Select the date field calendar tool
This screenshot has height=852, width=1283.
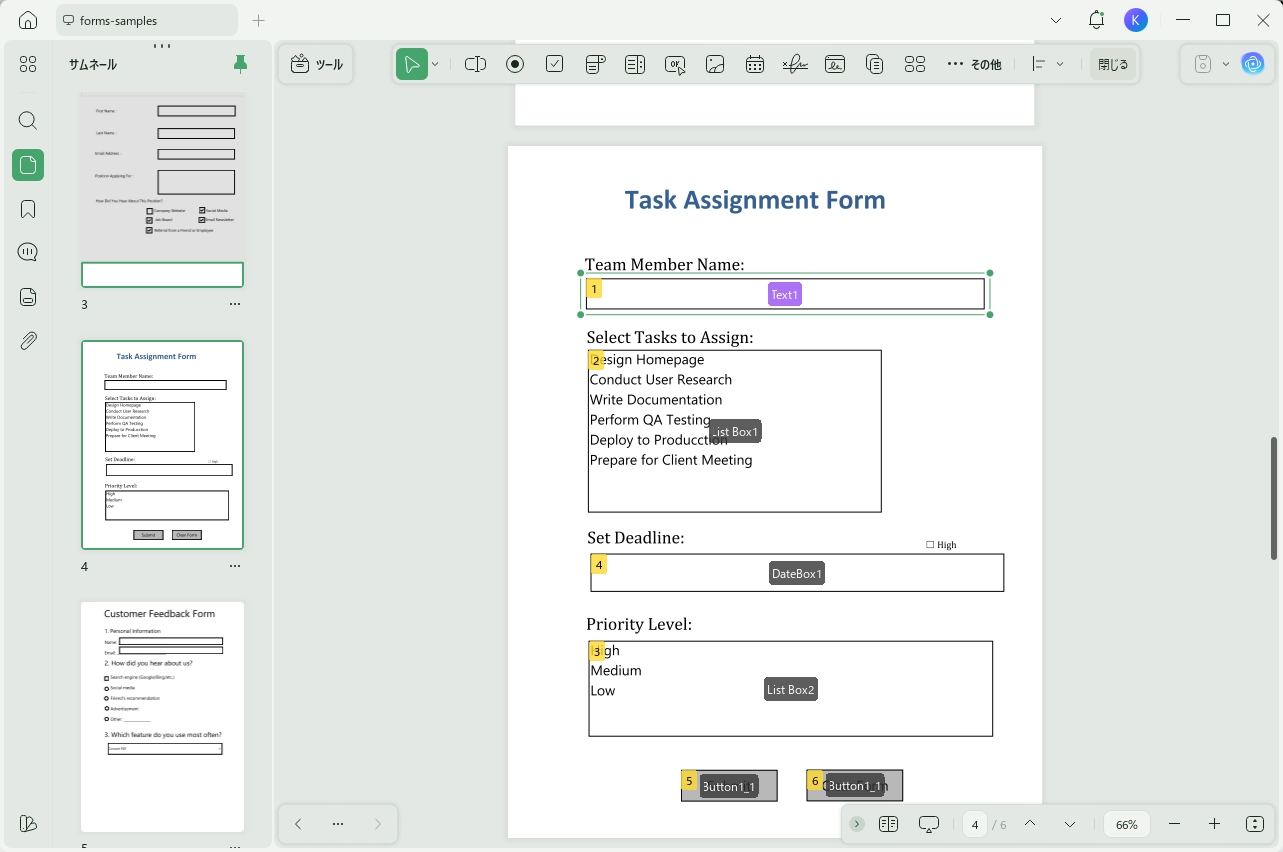point(755,64)
